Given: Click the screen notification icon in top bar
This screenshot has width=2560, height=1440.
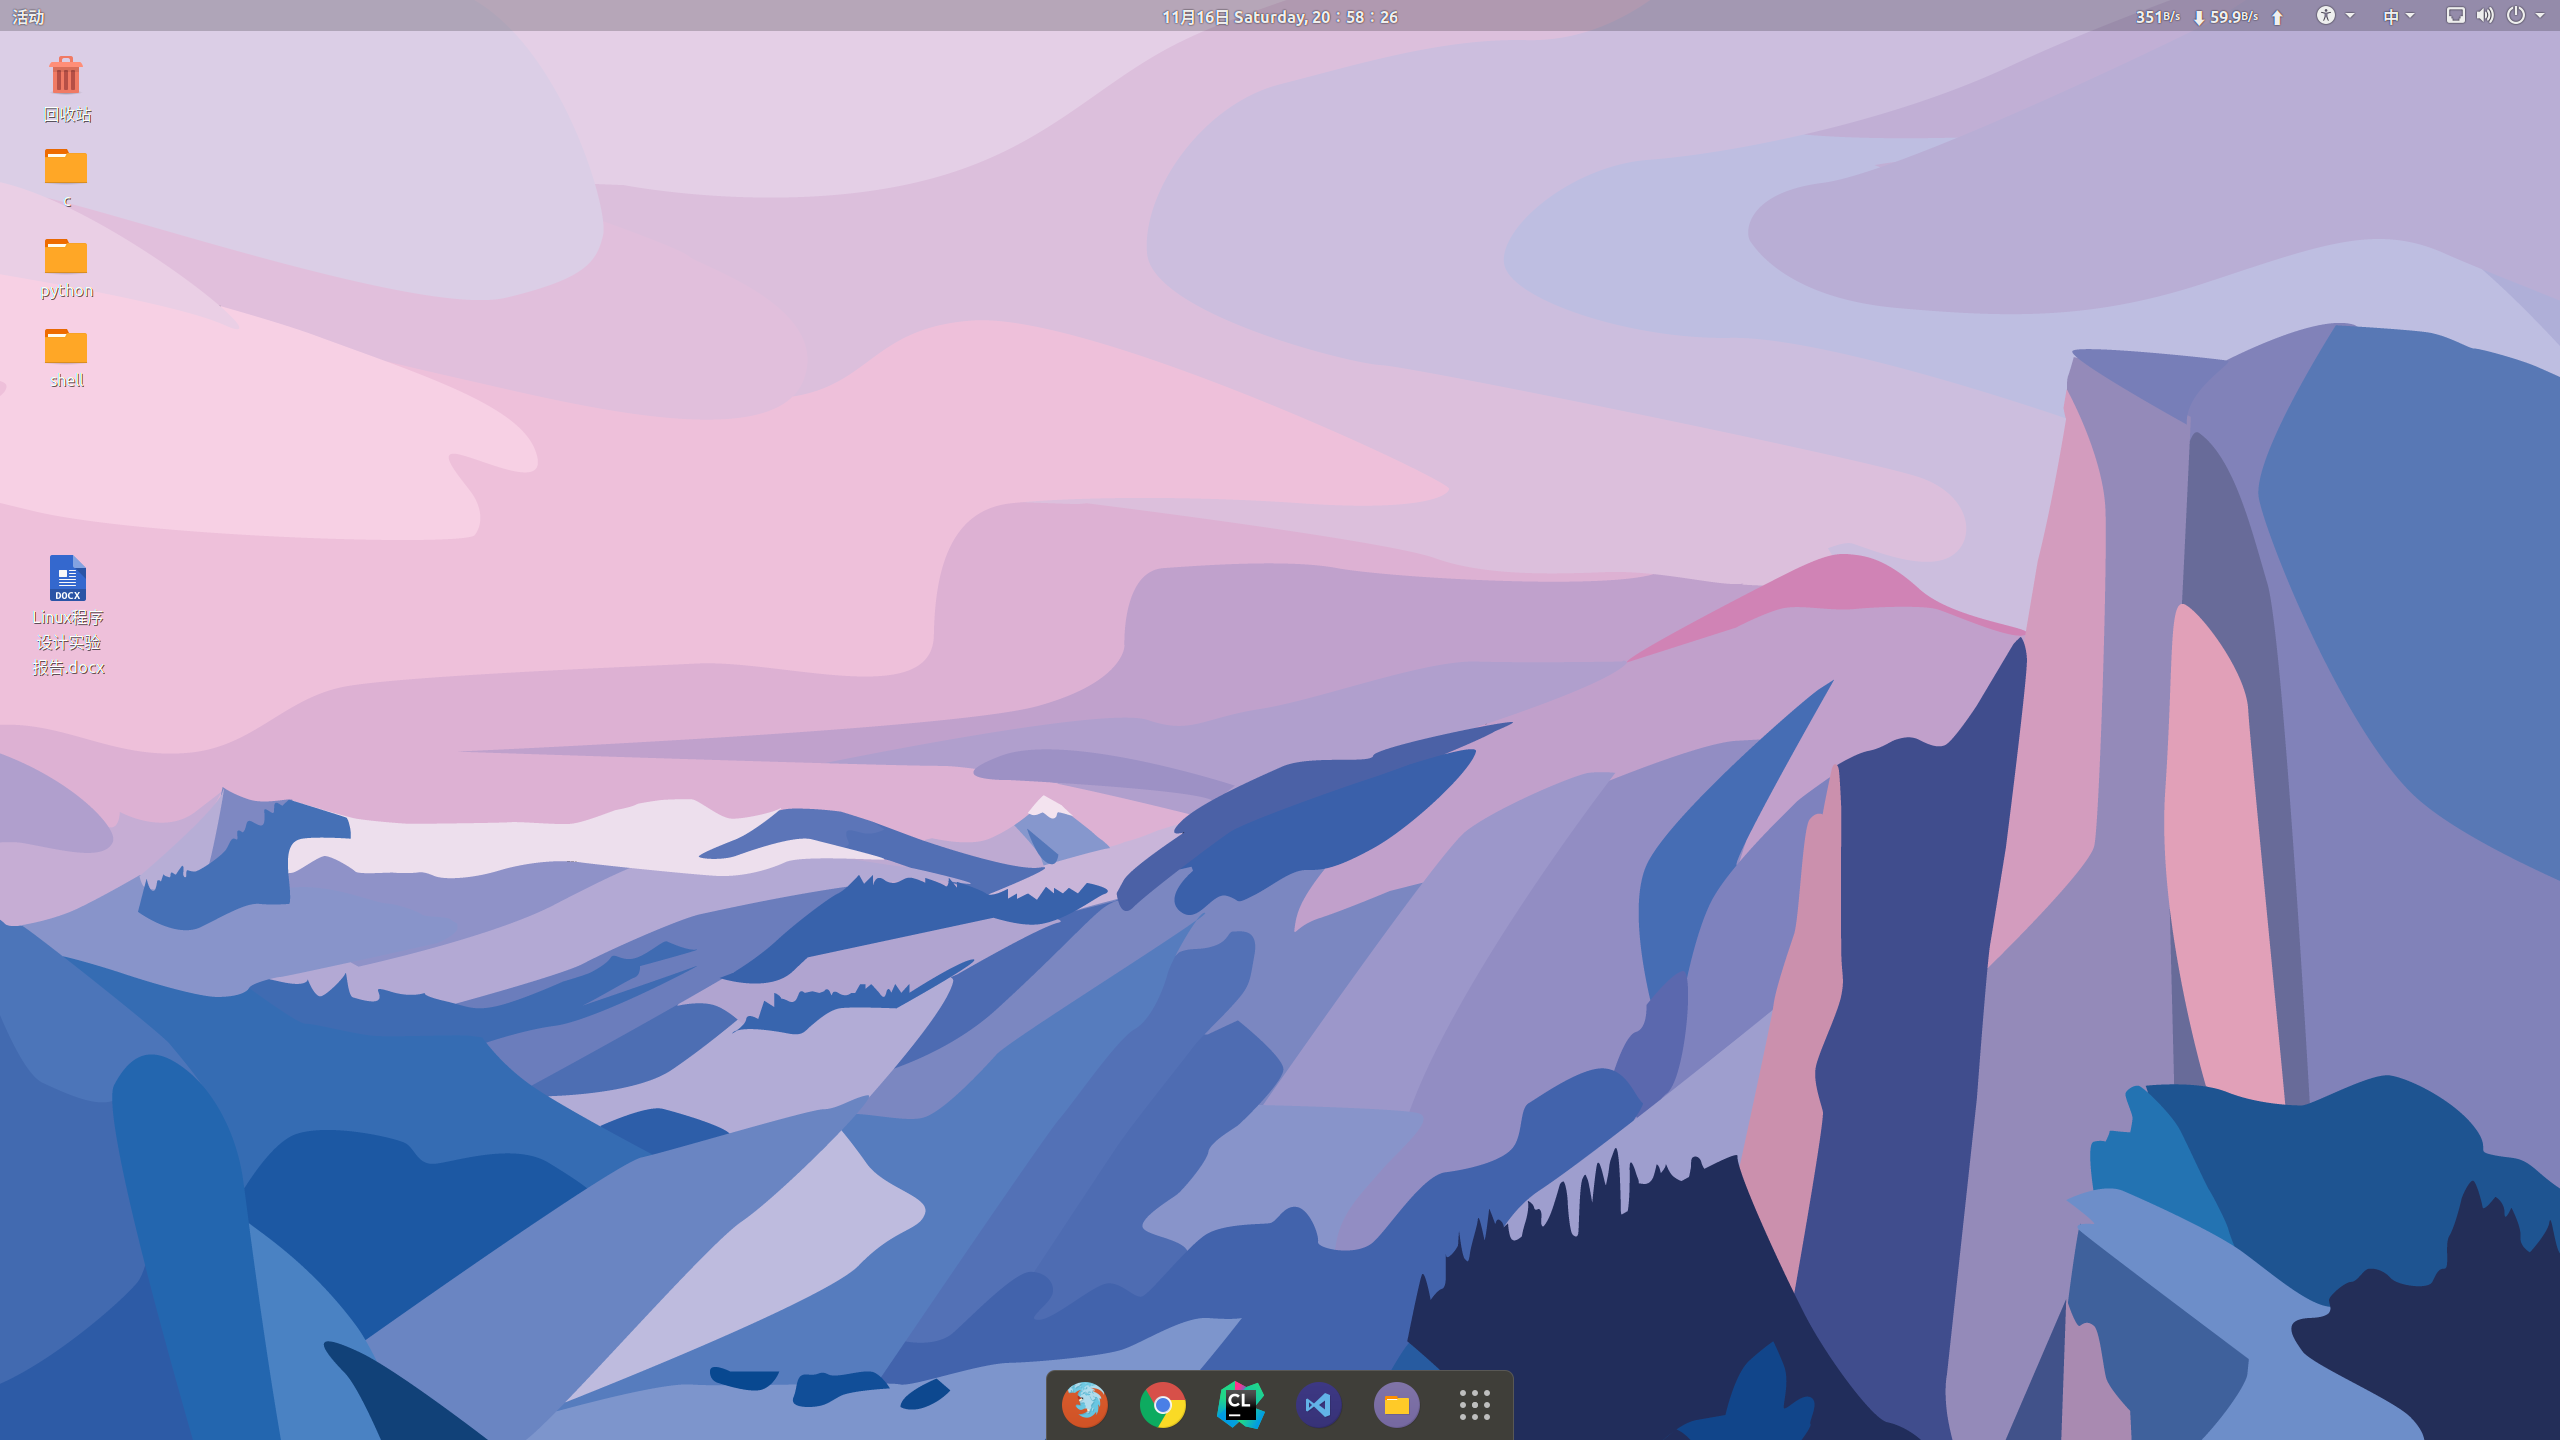Looking at the screenshot, I should pyautogui.click(x=2455, y=16).
